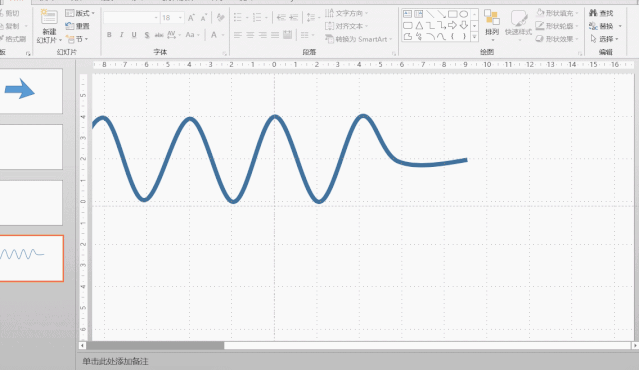Viewport: 639px width, 370px height.
Task: Select the Vertical Text Box shape
Action: 419,14
